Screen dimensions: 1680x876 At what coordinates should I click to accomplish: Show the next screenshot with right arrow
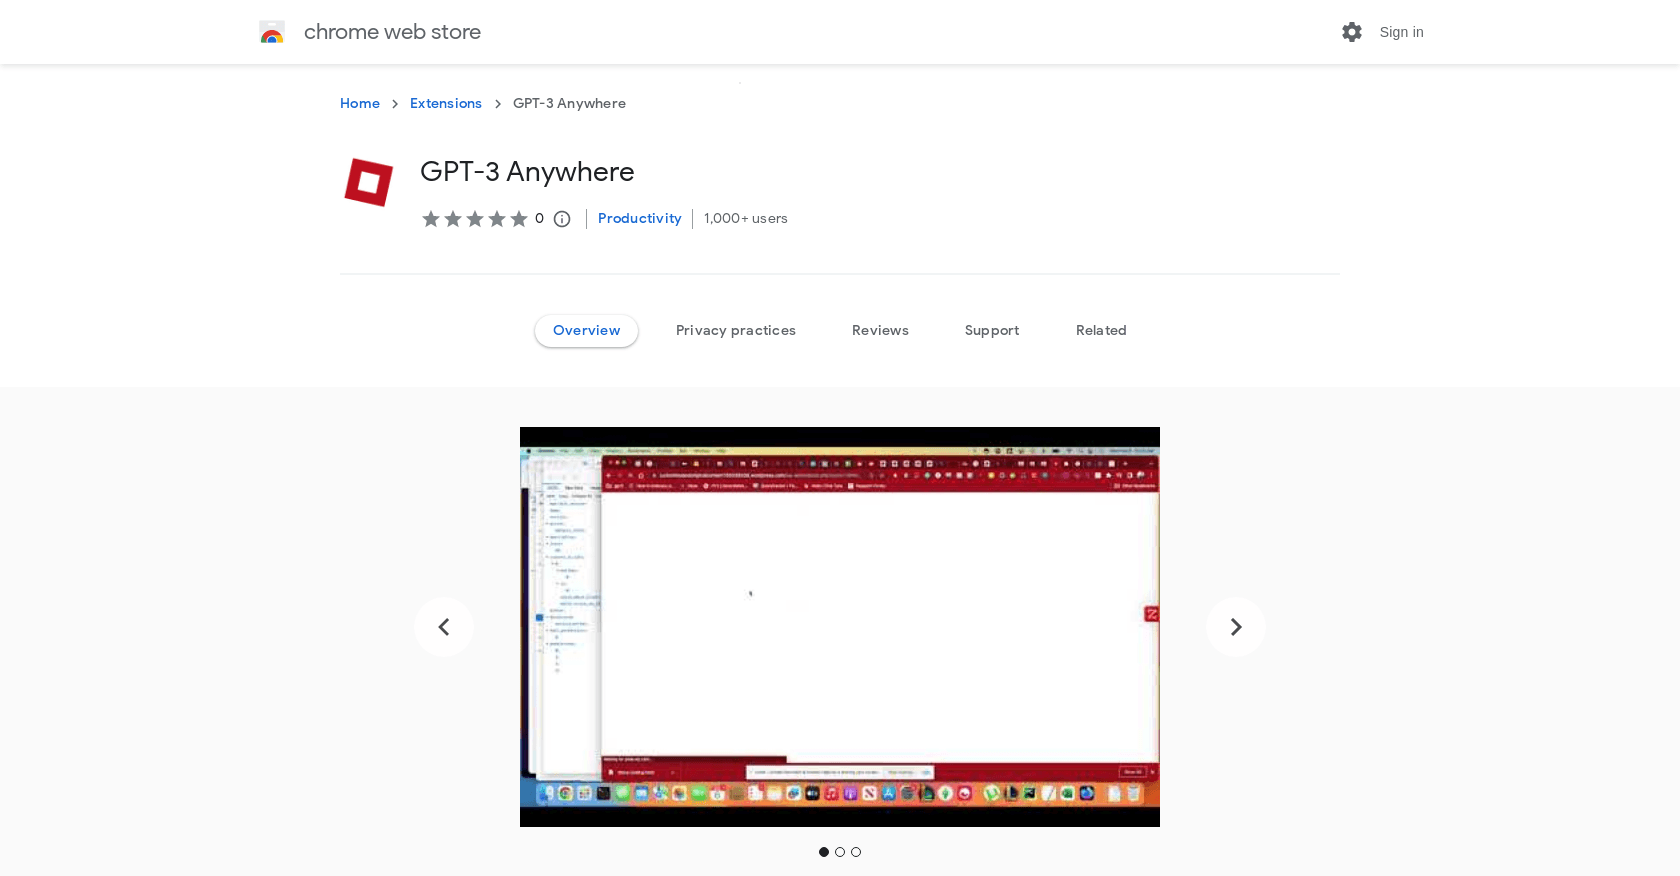tap(1236, 627)
